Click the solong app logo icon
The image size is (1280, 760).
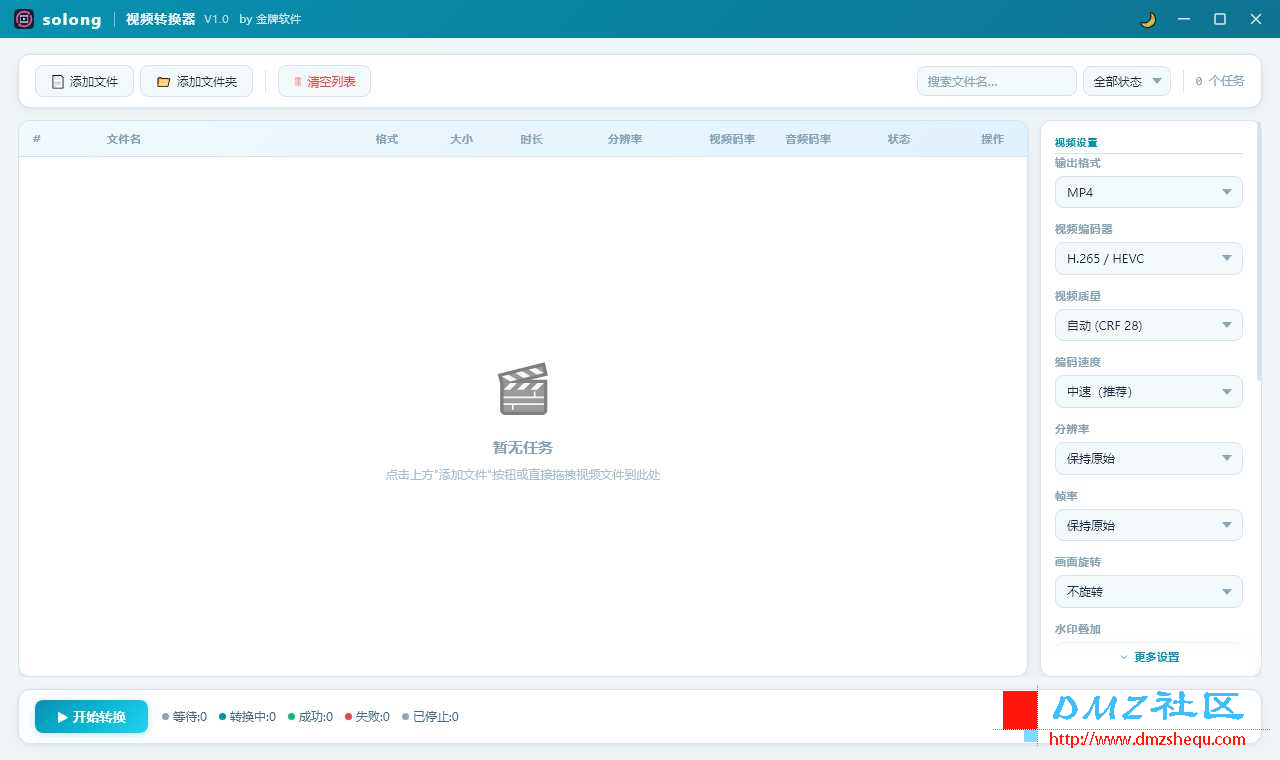tap(24, 19)
